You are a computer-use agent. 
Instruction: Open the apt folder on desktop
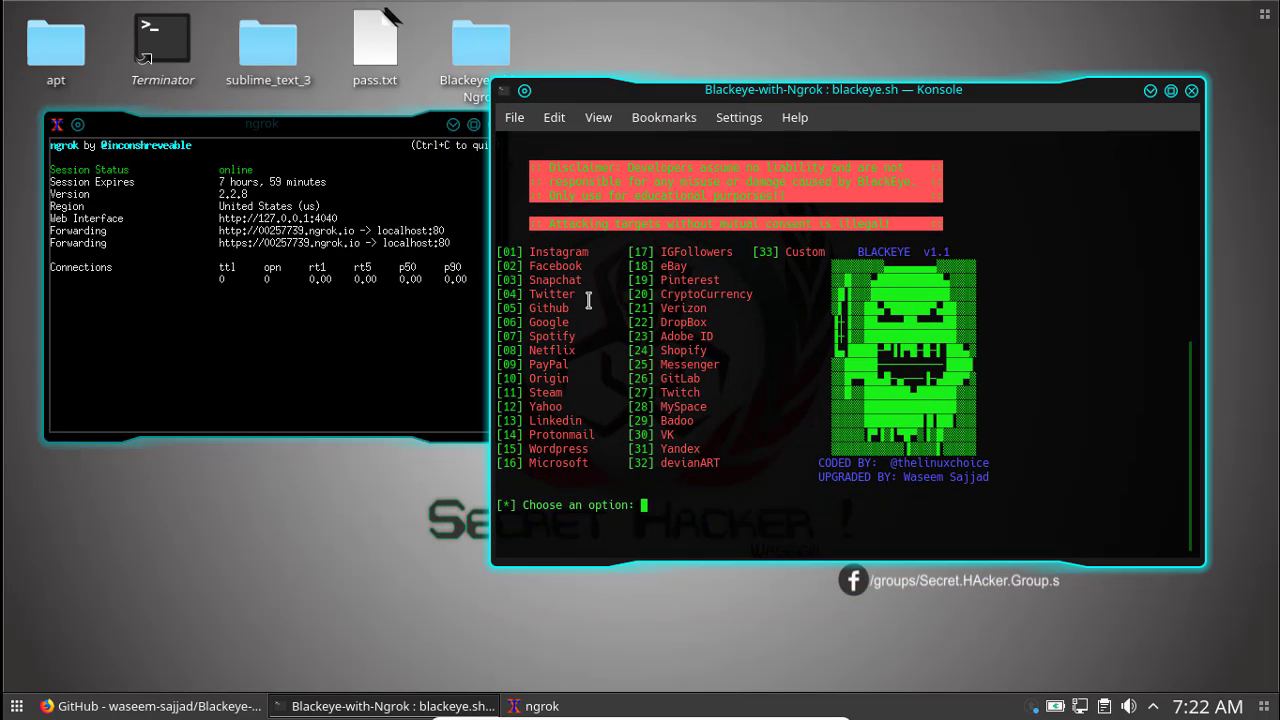click(x=56, y=50)
